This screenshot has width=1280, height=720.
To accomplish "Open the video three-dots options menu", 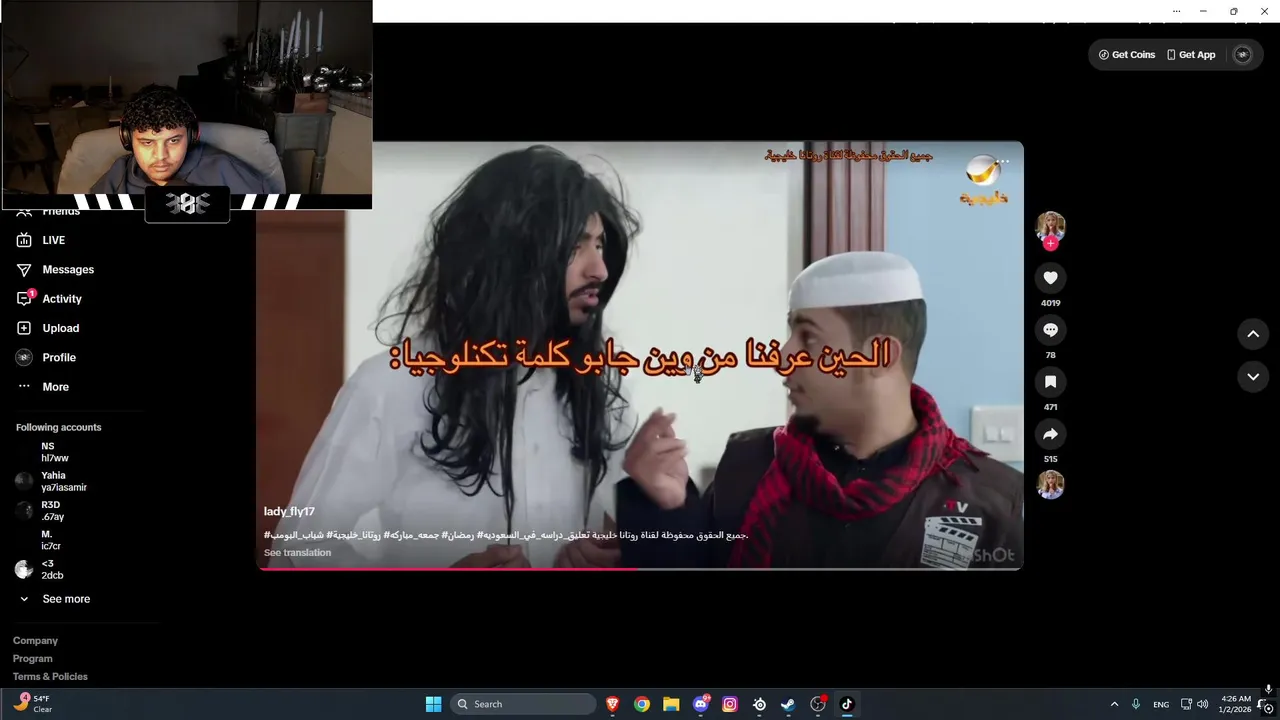I will click(1003, 161).
